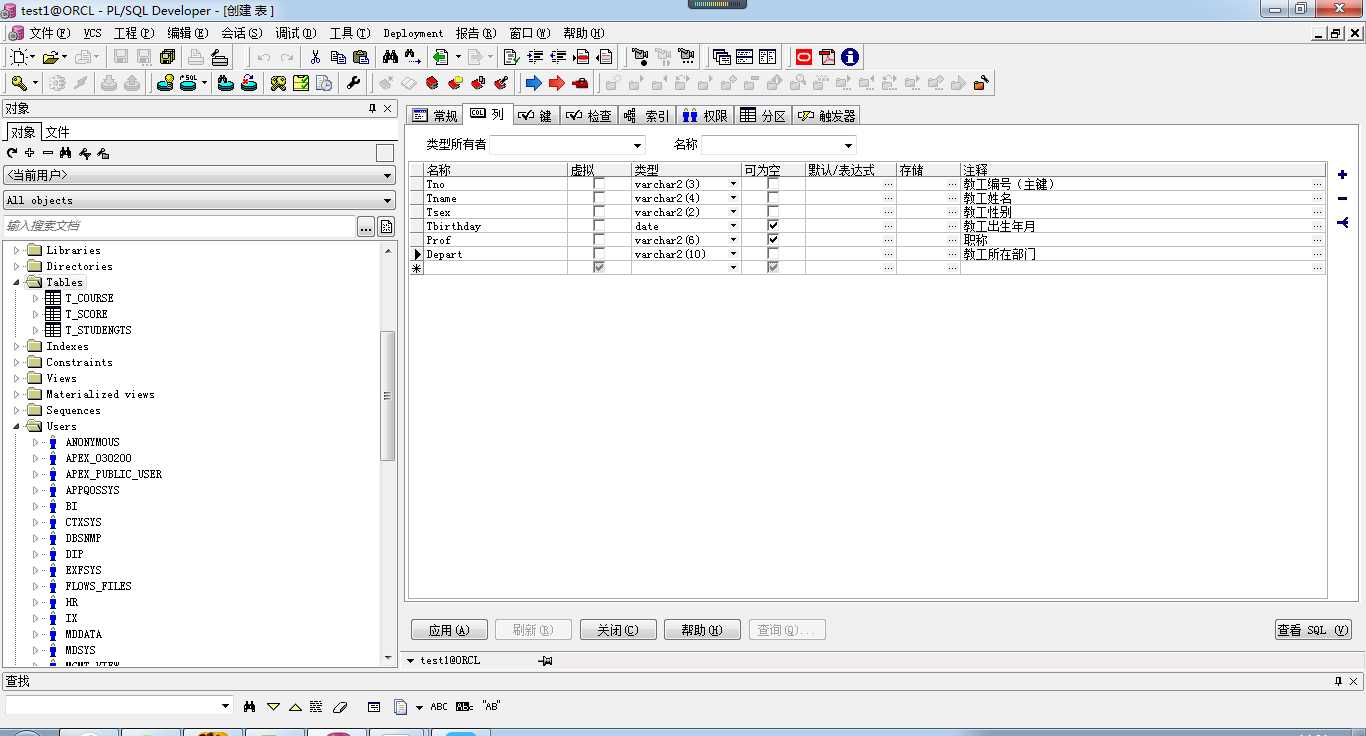The image size is (1366, 736).
Task: Toggle nullable checkbox for Tno column
Action: 773,184
